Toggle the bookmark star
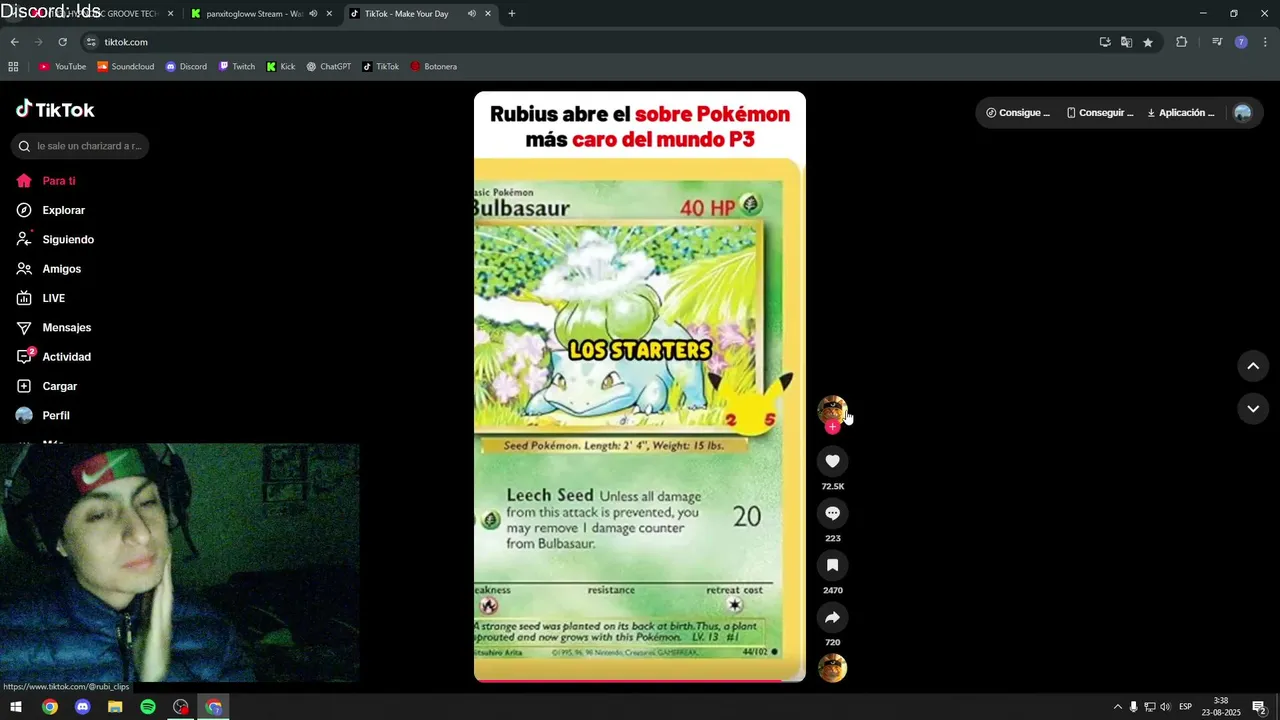1280x720 pixels. (x=1148, y=42)
